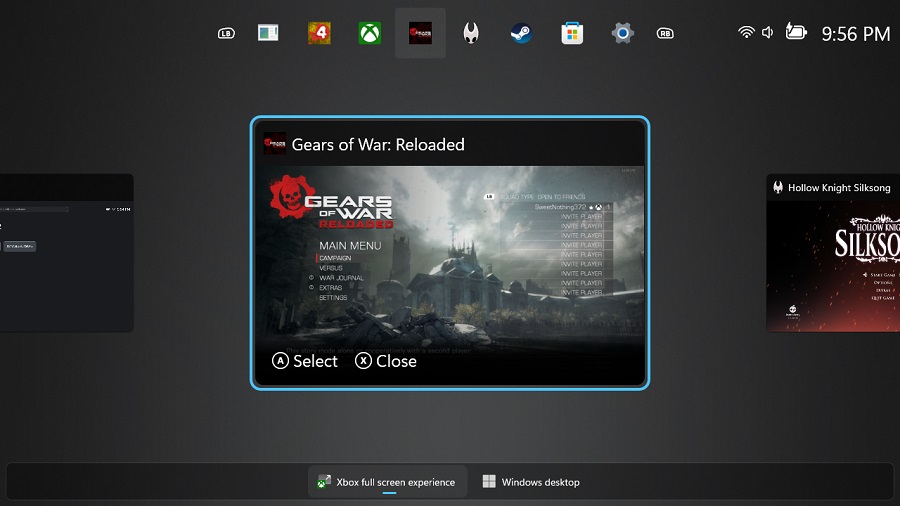Select the partially visible left app thumbnail
The image size is (900, 506).
[66, 253]
